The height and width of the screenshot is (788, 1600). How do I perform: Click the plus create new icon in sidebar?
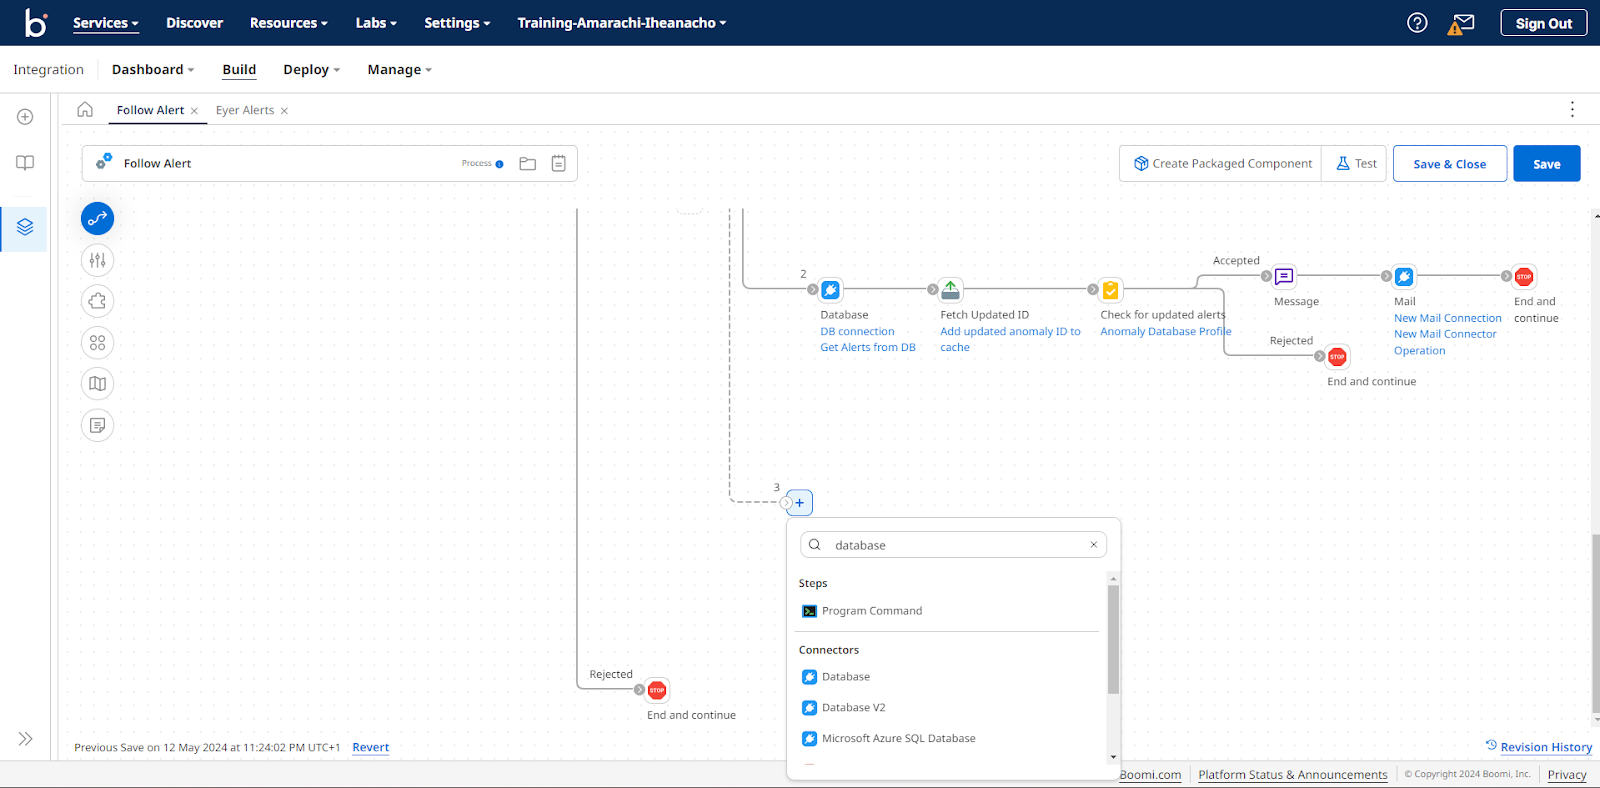click(25, 117)
